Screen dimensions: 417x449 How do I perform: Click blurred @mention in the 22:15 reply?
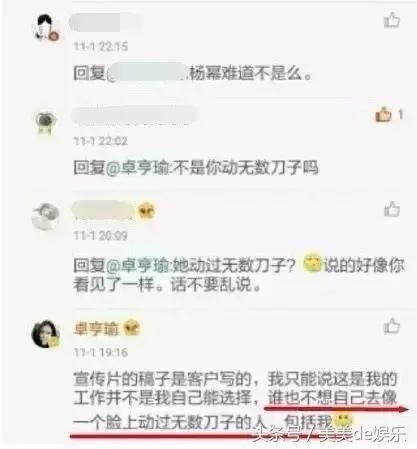pos(147,72)
